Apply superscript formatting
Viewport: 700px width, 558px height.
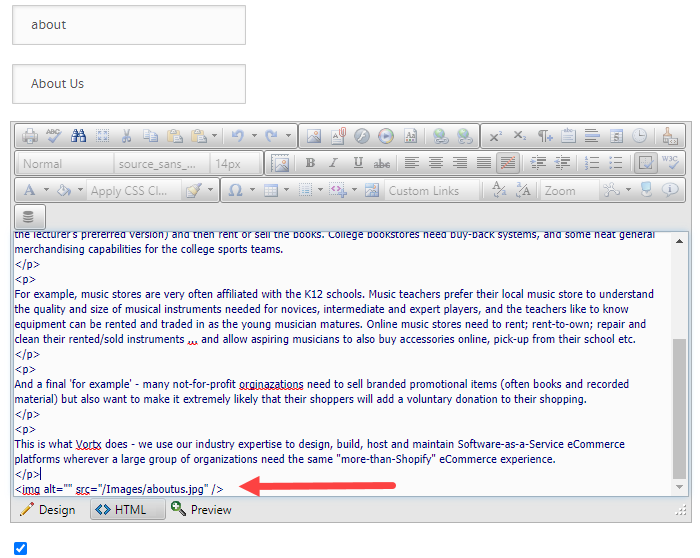coord(496,136)
